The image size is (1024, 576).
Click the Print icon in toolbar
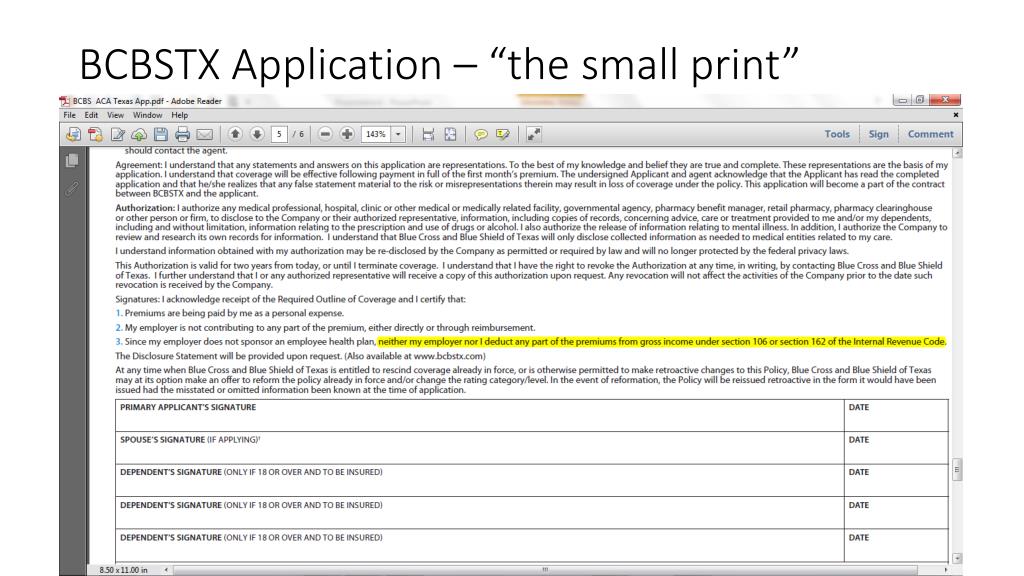[x=183, y=135]
